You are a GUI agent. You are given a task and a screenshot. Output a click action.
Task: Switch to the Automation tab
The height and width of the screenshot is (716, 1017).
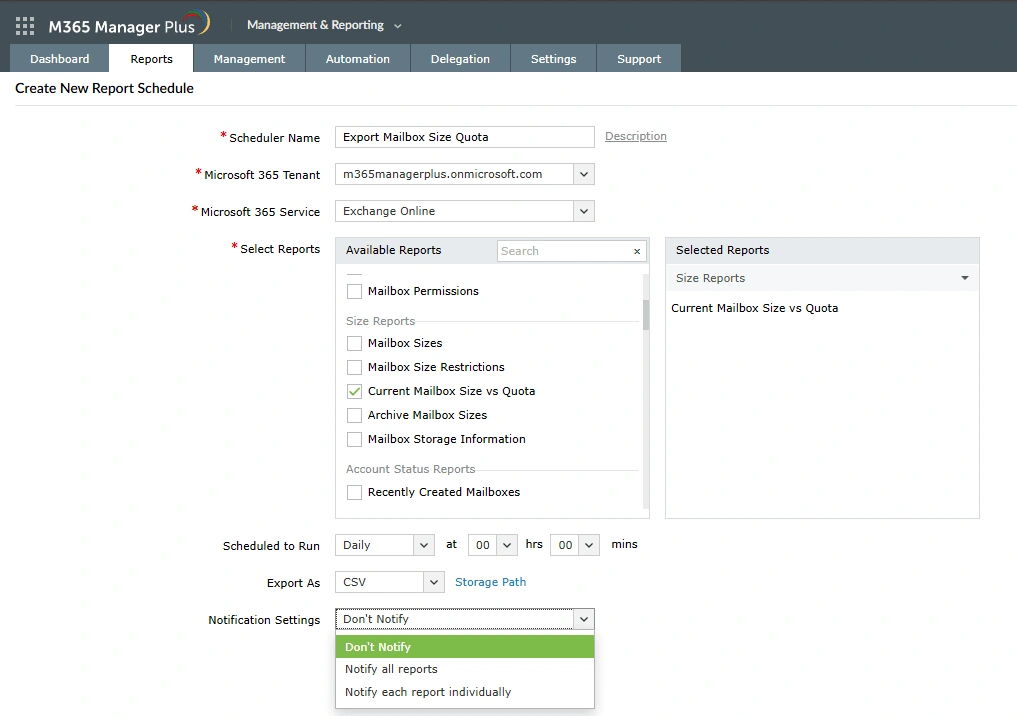coord(357,58)
